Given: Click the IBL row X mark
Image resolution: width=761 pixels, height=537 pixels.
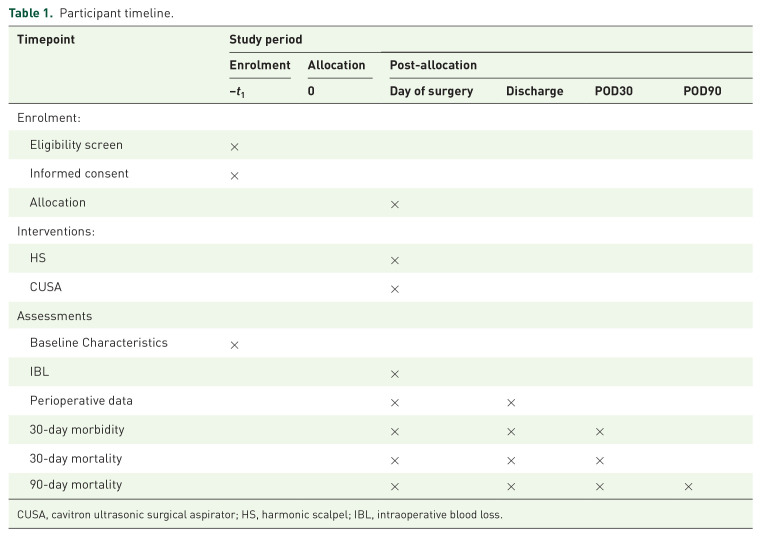Looking at the screenshot, I should coord(395,374).
